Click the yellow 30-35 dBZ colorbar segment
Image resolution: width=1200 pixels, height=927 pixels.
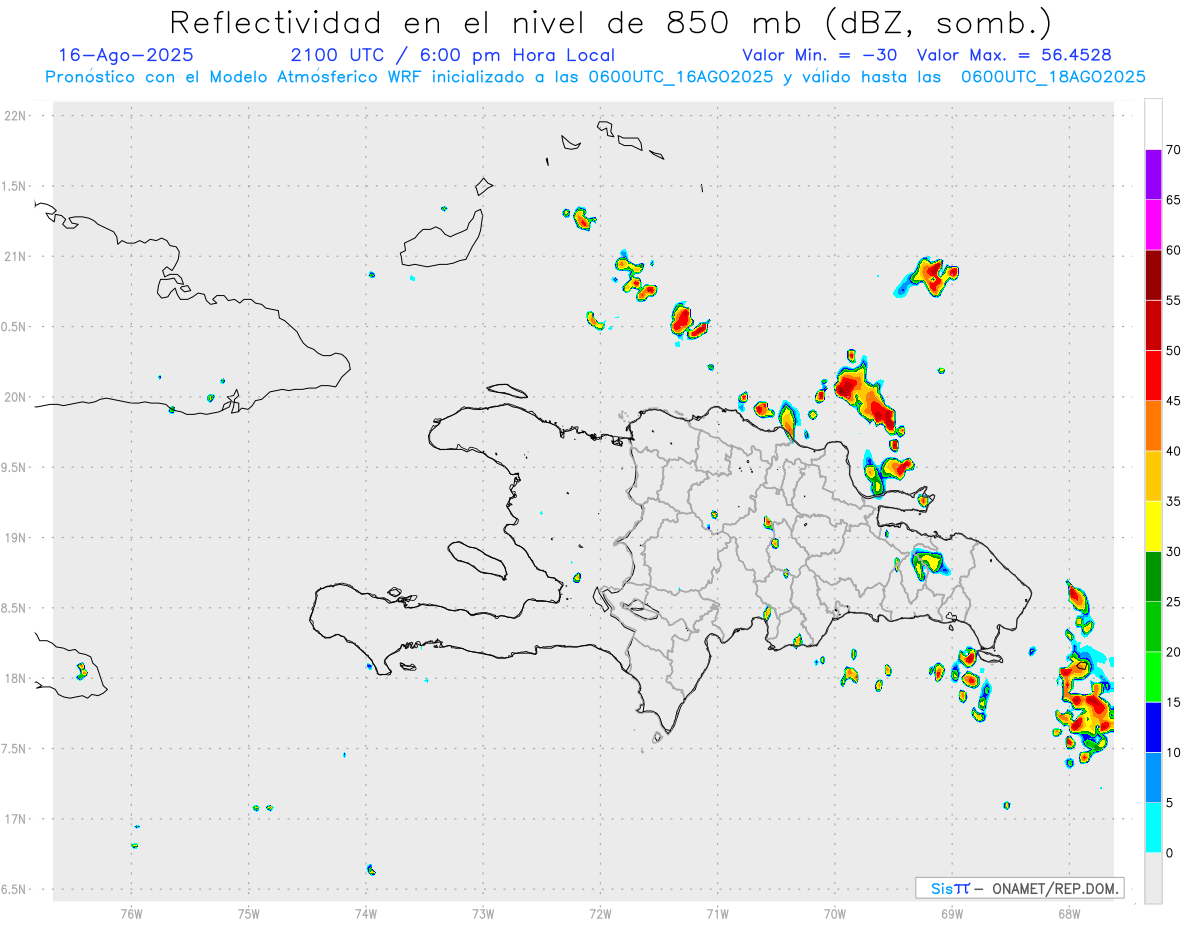[1153, 526]
